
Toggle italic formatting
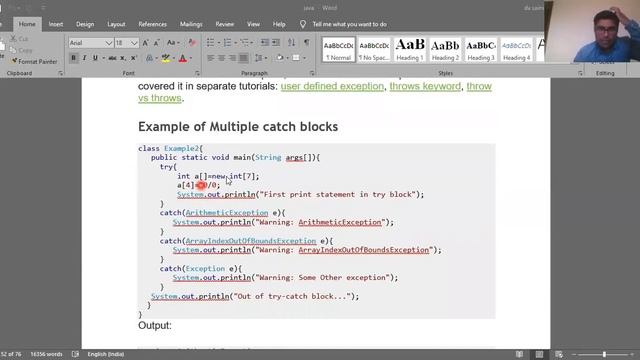[84, 58]
